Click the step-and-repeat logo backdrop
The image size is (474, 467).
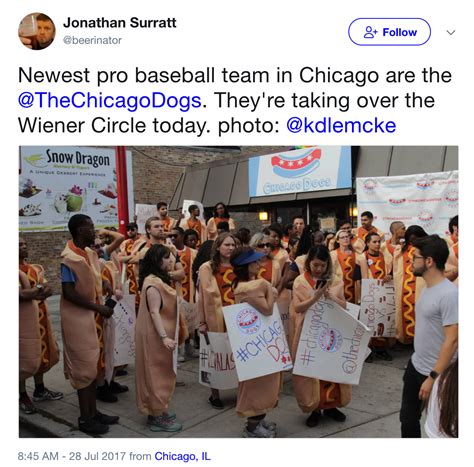point(407,200)
